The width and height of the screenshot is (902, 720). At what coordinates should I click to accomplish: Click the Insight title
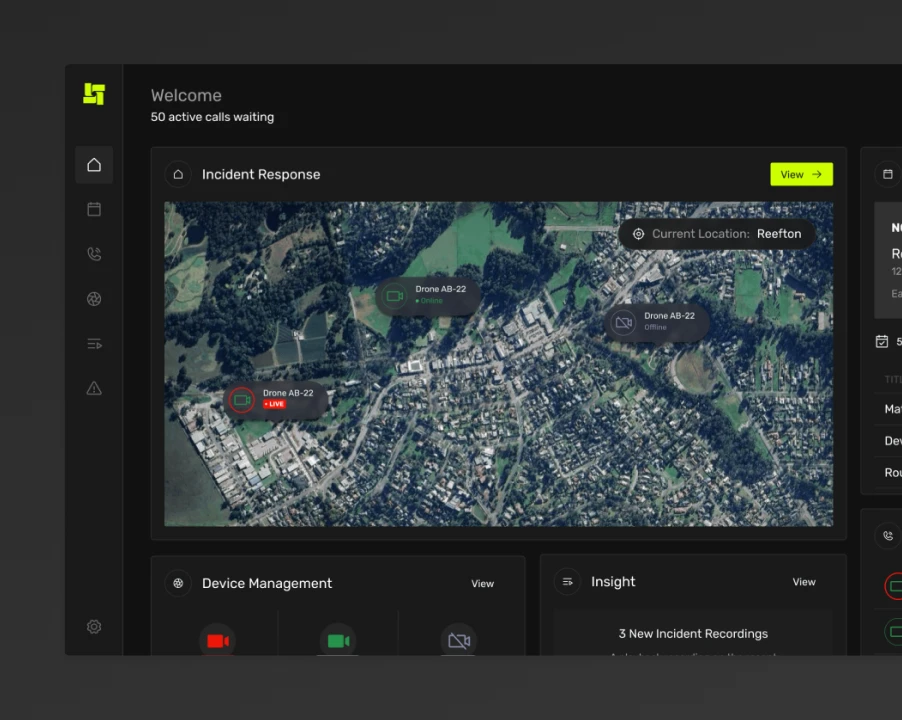click(613, 582)
